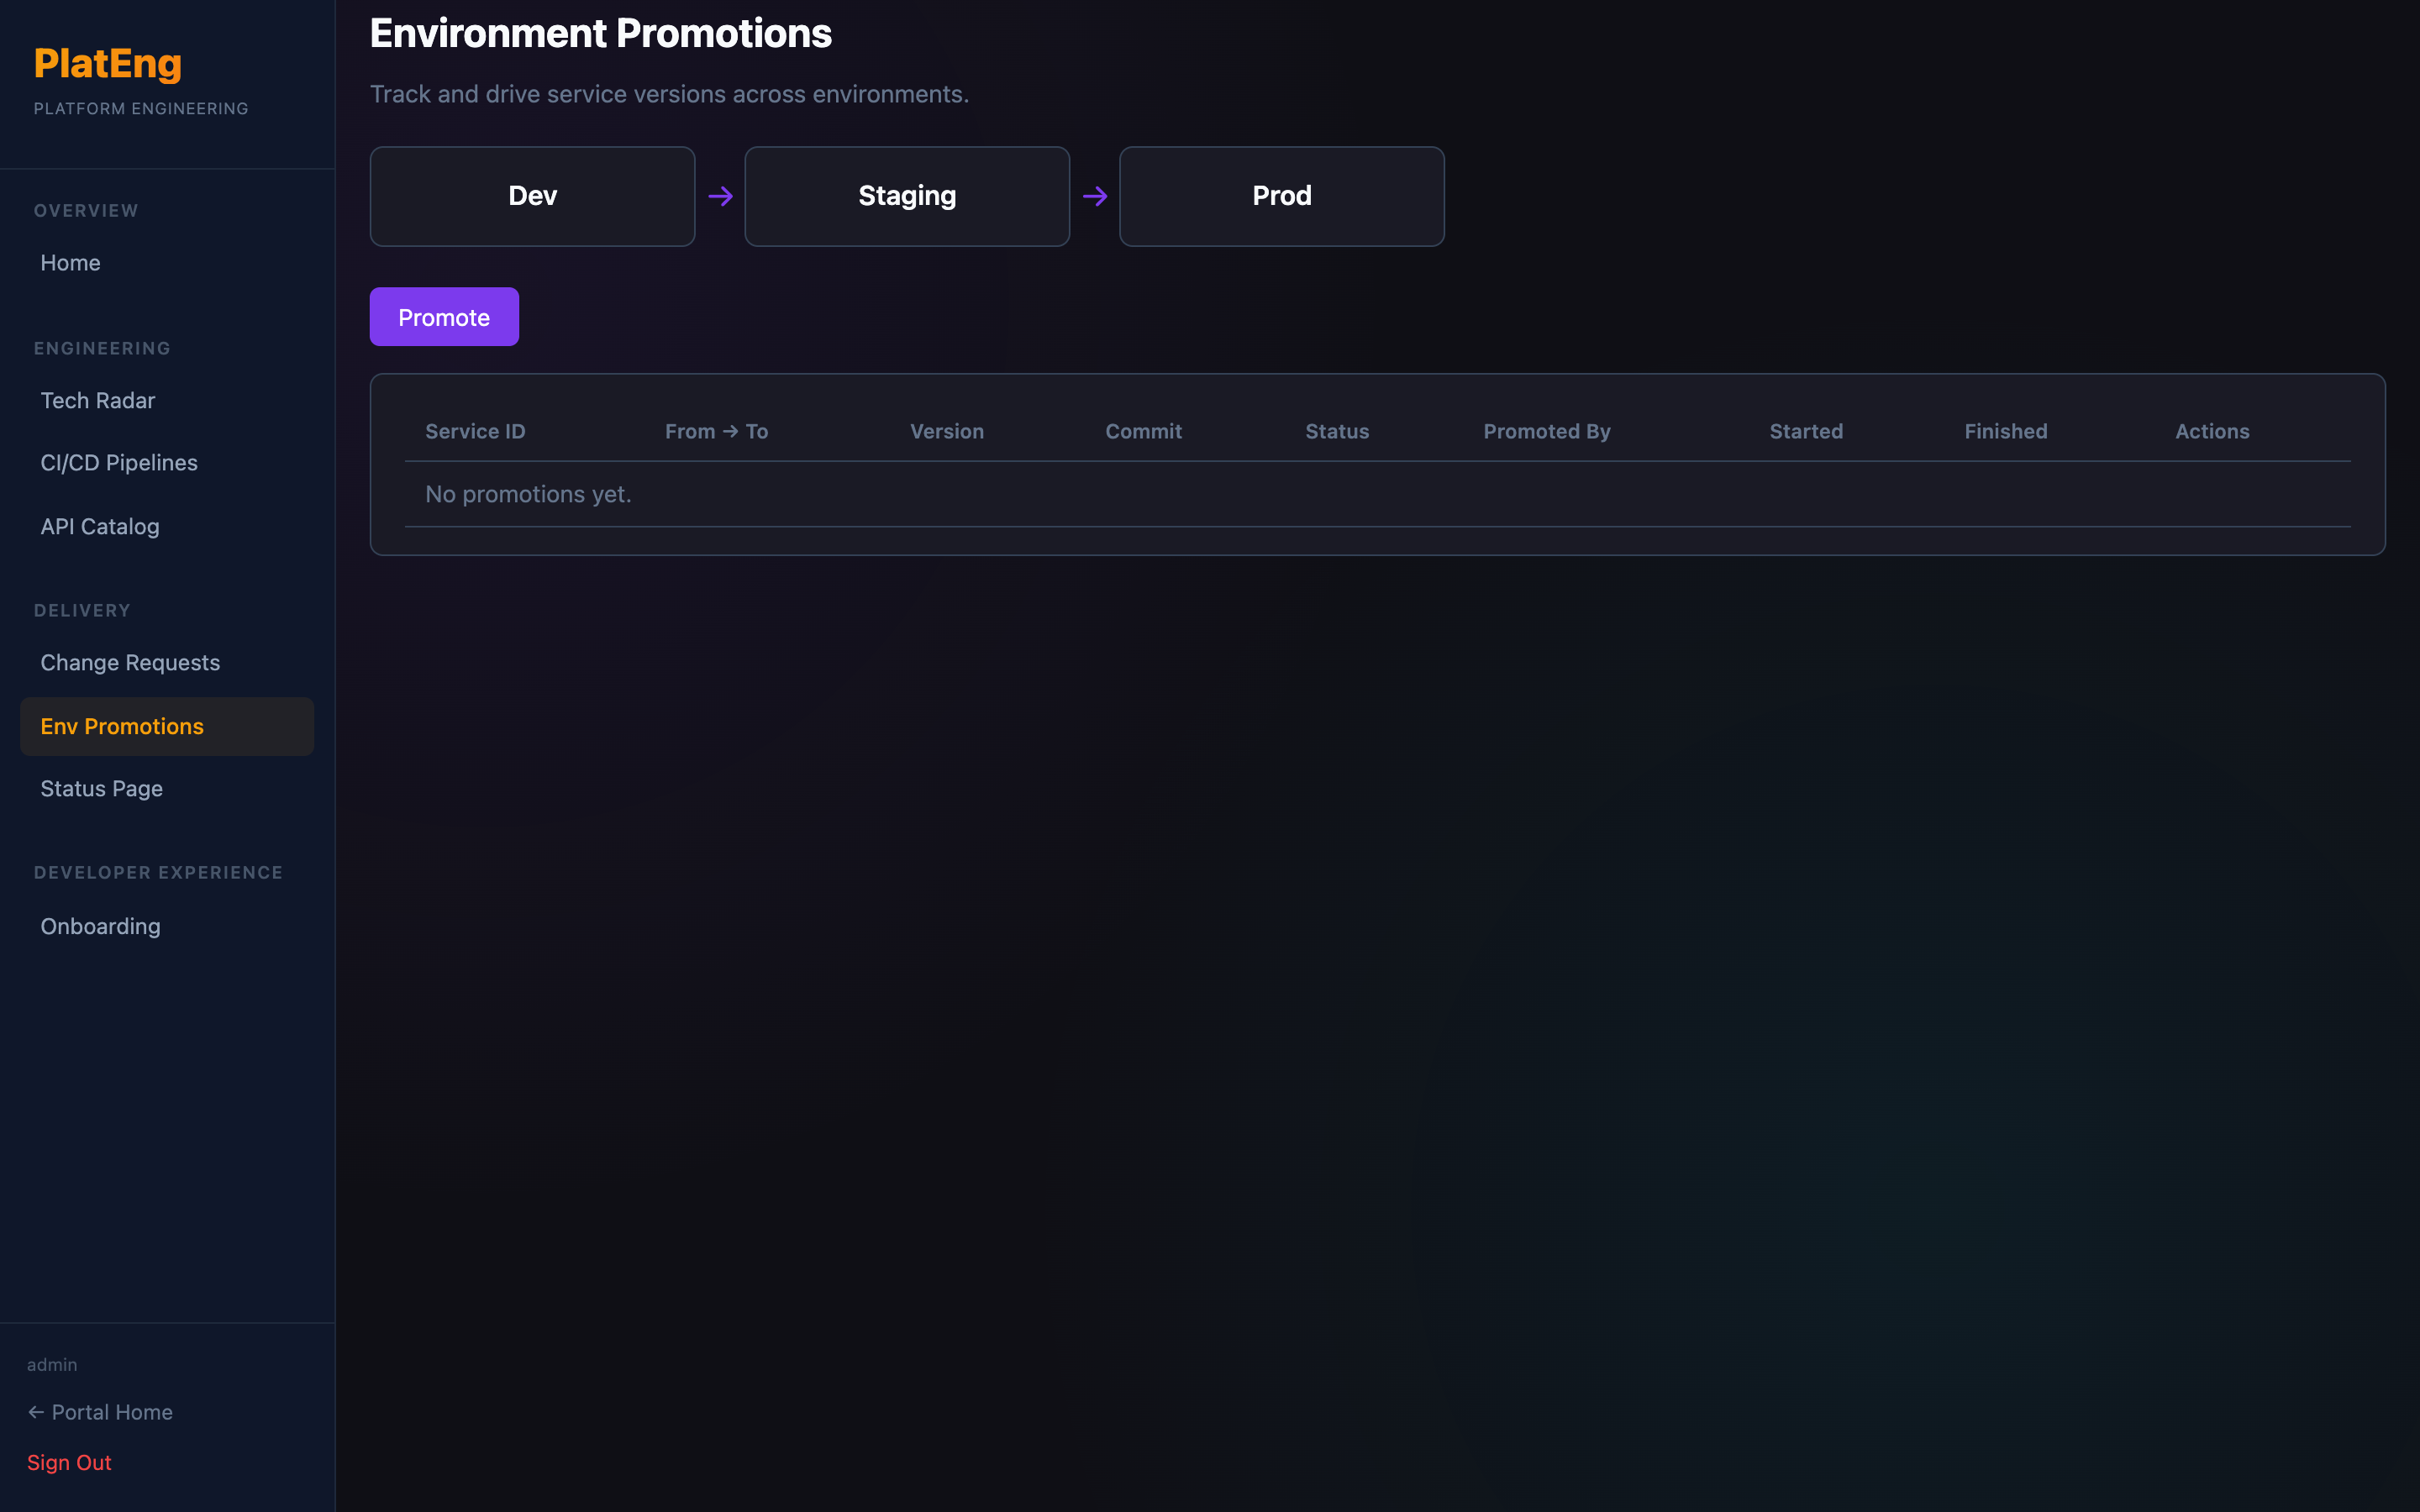Click arrow between Dev and Staging

720,197
